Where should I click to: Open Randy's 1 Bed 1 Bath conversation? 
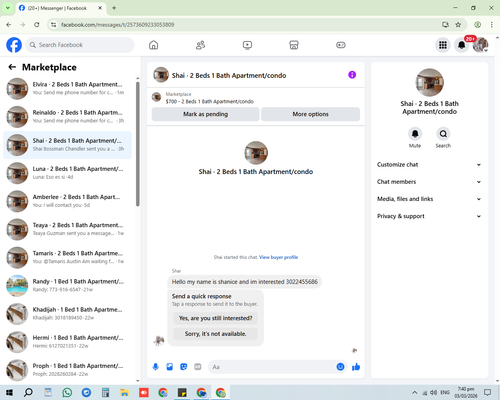click(x=68, y=286)
